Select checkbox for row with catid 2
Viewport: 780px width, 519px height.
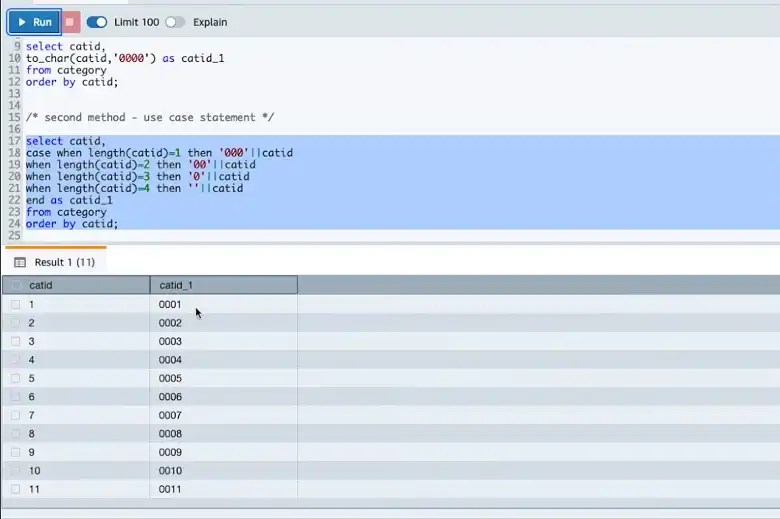(15, 323)
